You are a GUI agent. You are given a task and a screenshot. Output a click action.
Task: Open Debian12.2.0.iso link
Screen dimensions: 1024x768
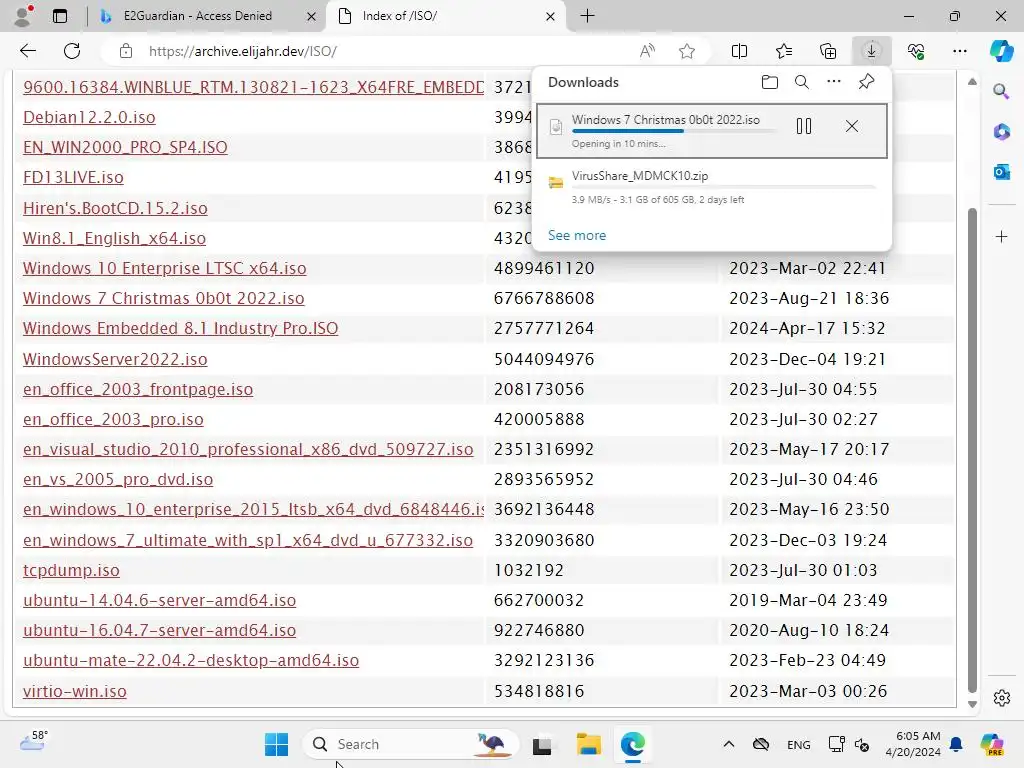(x=89, y=117)
